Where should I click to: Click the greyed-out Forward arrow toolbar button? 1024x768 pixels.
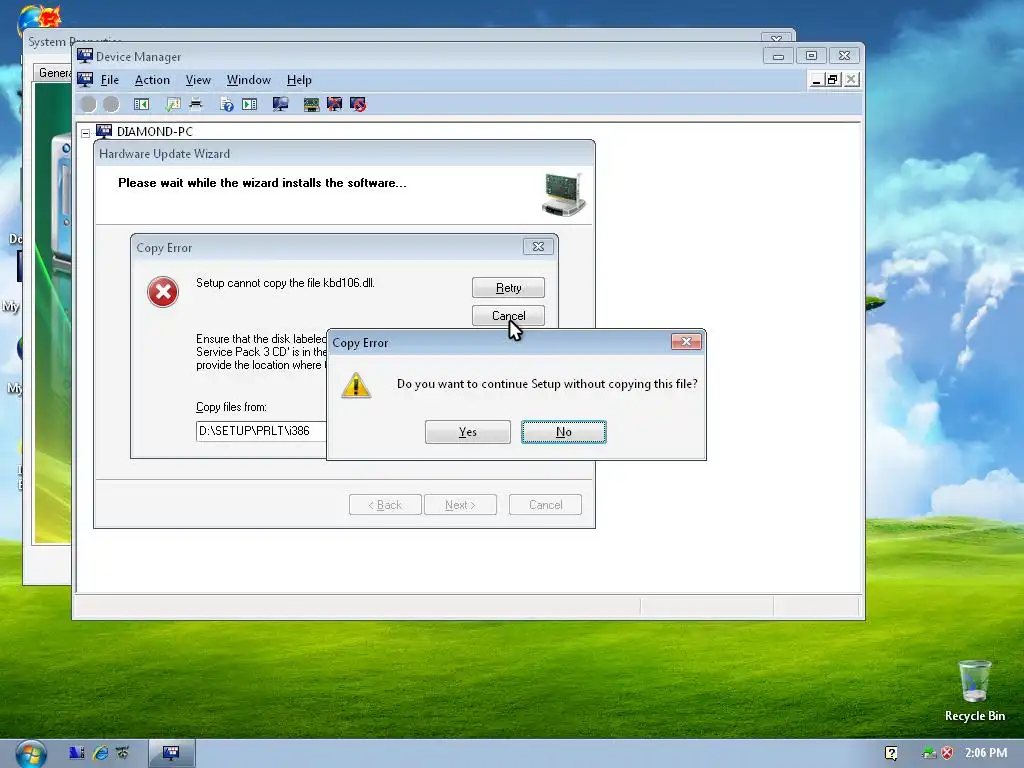click(111, 104)
